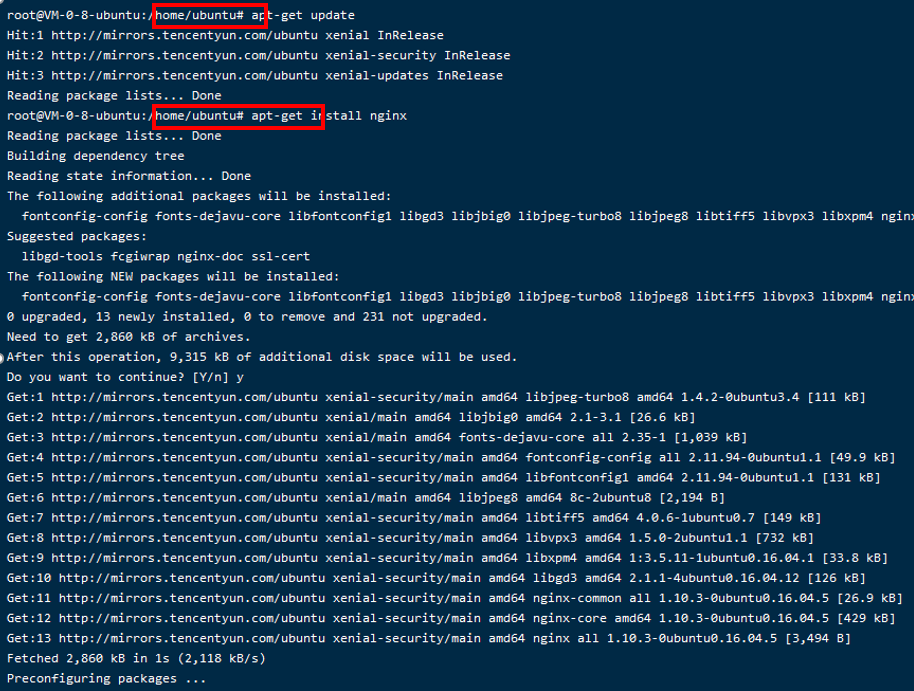914x691 pixels.
Task: Click the 'Do you want to continue? [Y/n]' prompt
Action: pyautogui.click(x=118, y=377)
